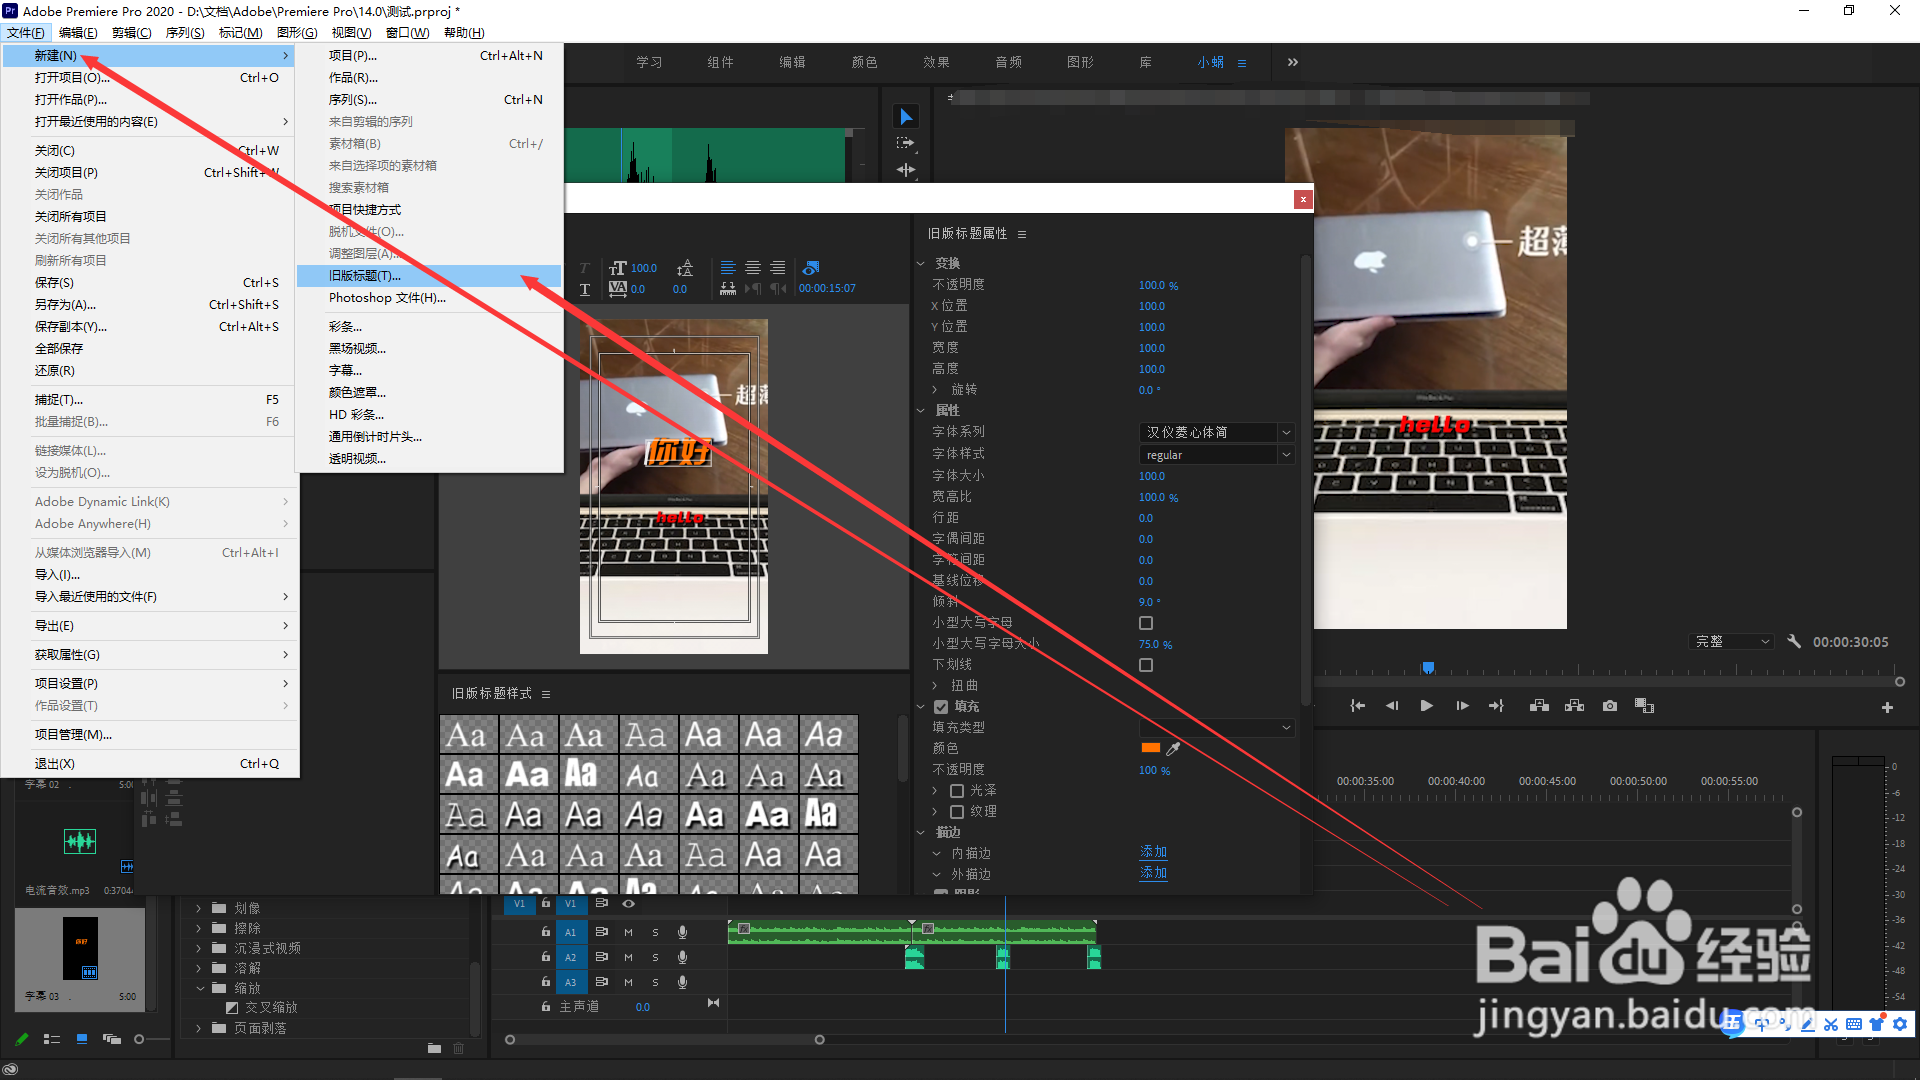Switch to the Effects workspace tab
The height and width of the screenshot is (1080, 1920).
(x=936, y=62)
